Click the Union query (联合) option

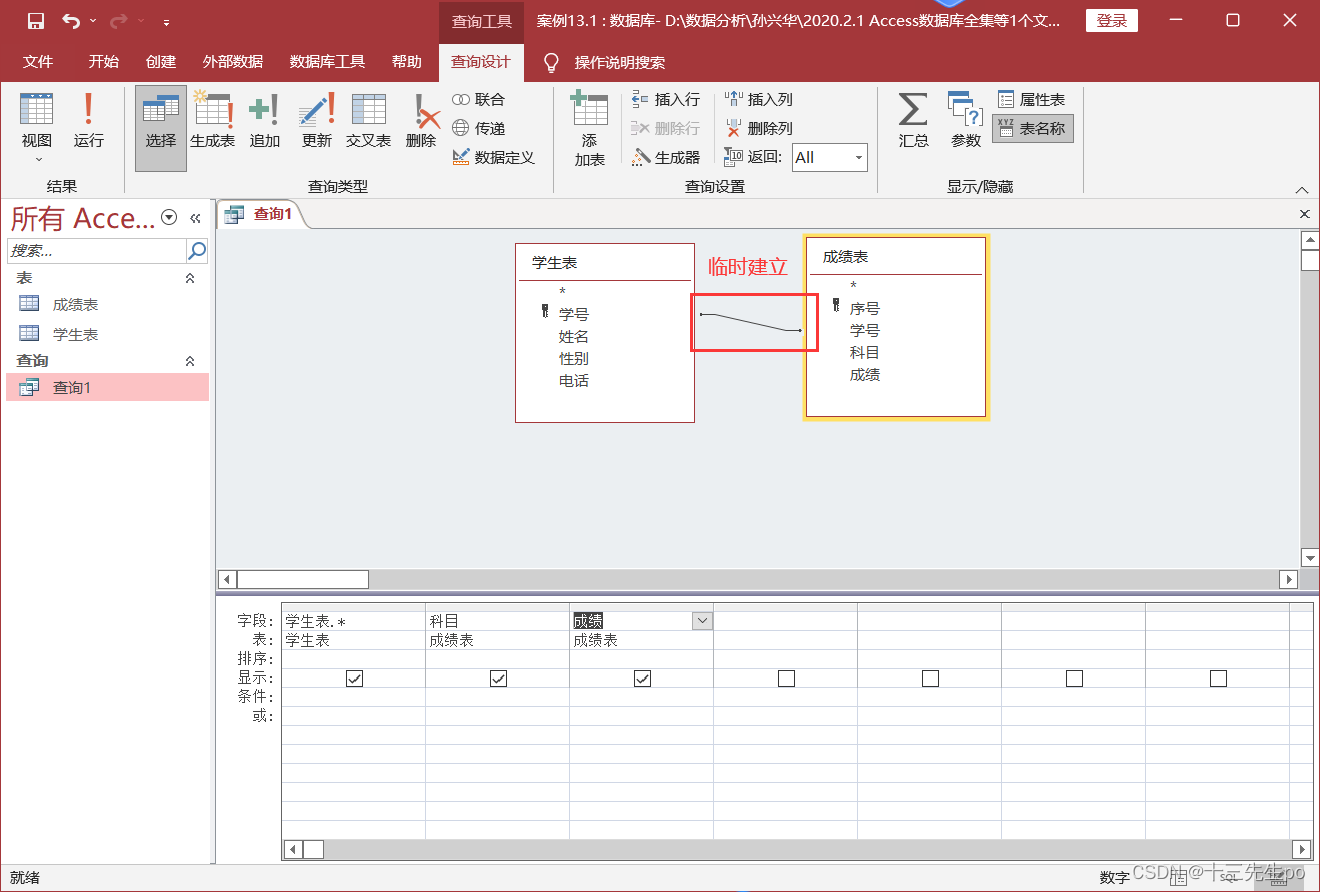[479, 99]
